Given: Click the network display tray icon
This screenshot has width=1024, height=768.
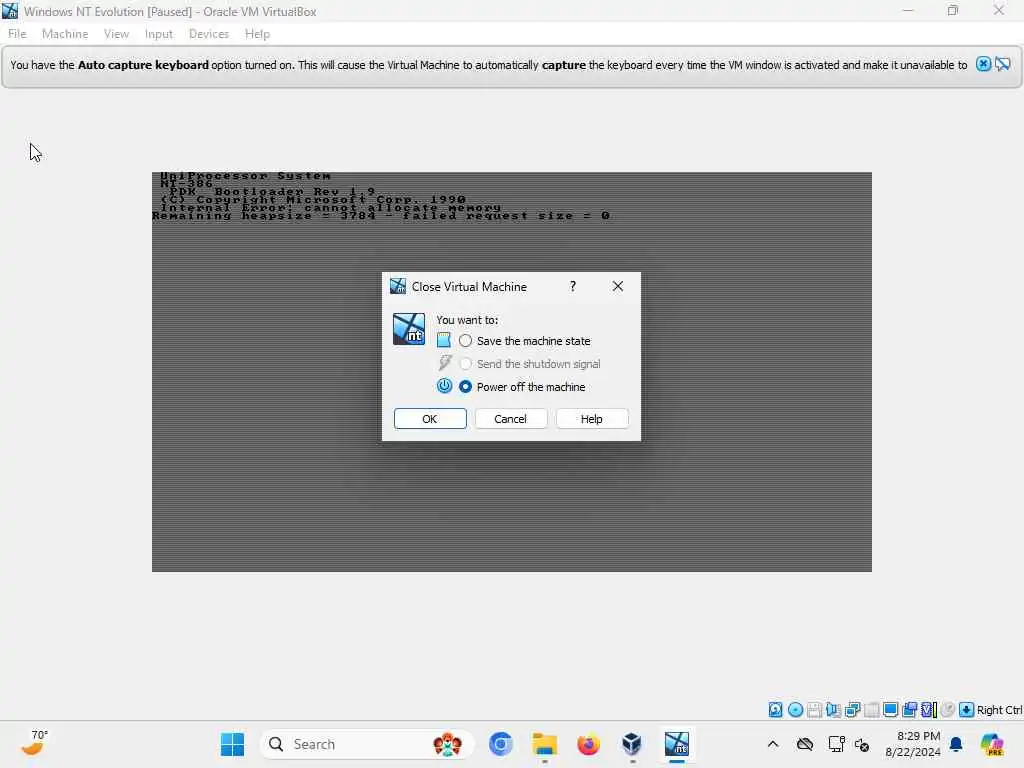Looking at the screenshot, I should pos(836,744).
